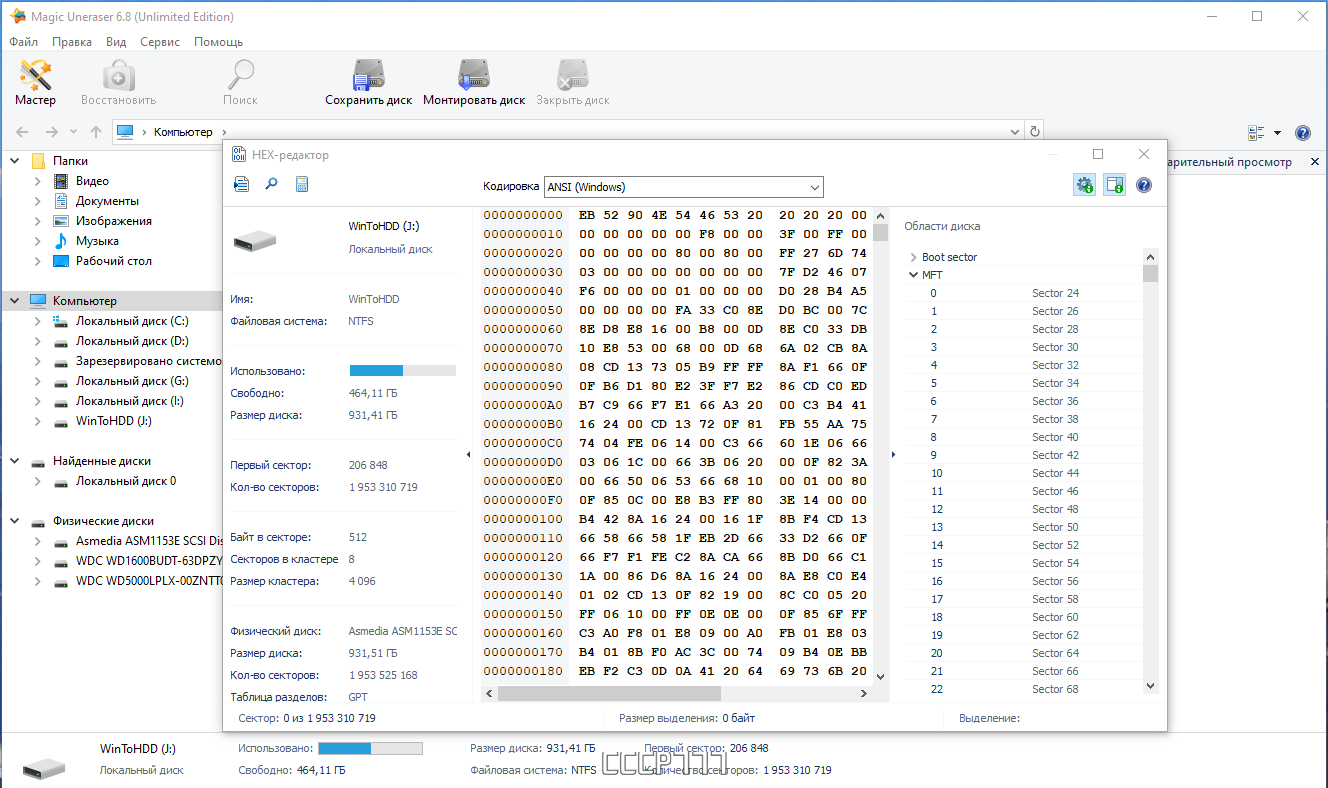
Task: Open HEX editor help question icon
Action: point(1144,185)
